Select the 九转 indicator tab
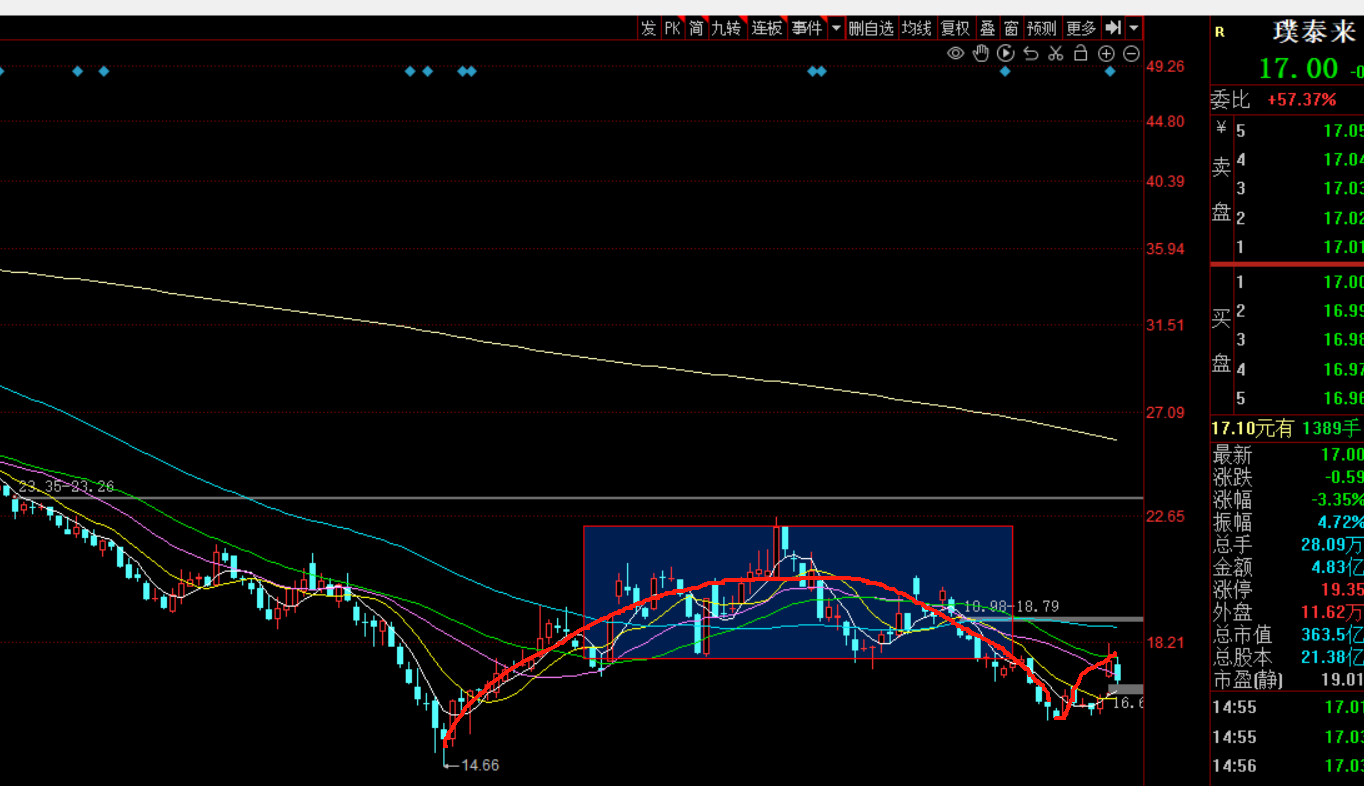 [726, 28]
